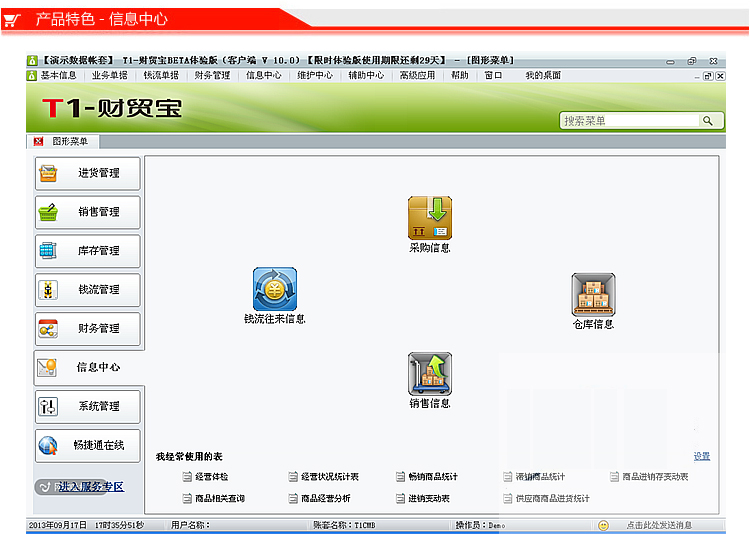Image resolution: width=750 pixels, height=534 pixels.
Task: Open the 业务单据 menu
Action: tap(110, 75)
